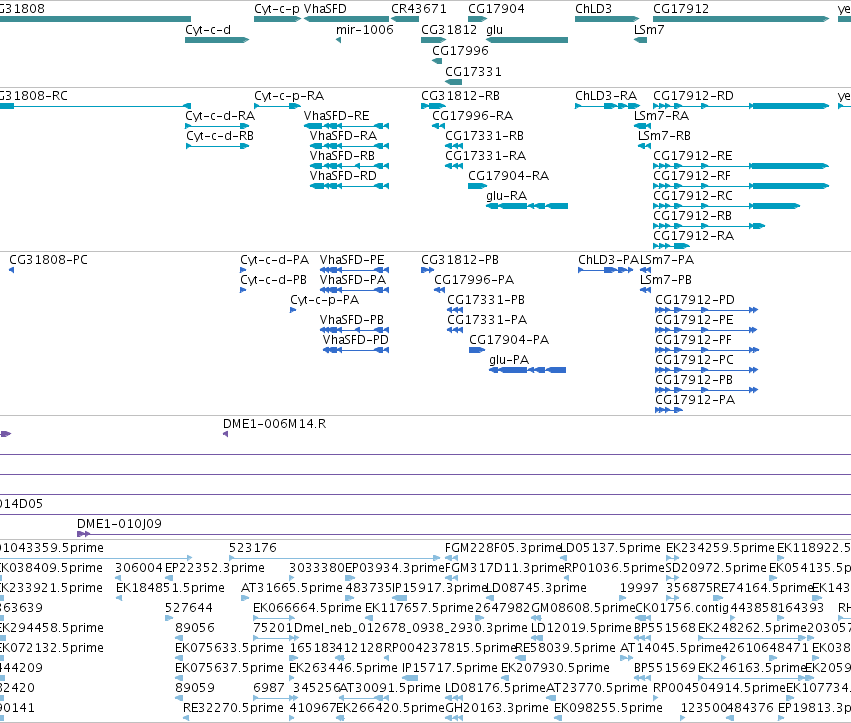Click the CG17904-PA protein label
The height and width of the screenshot is (723, 851).
509,340
